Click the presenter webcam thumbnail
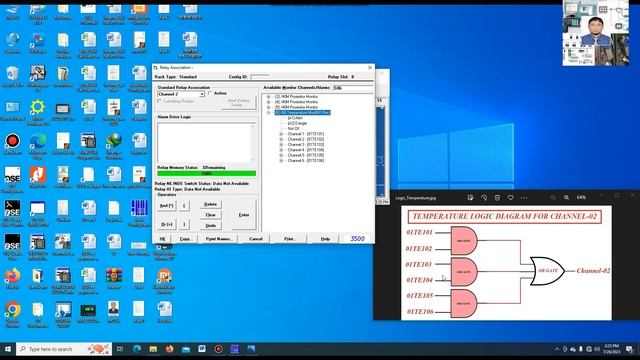Viewport: 640px width, 360px height. click(x=596, y=33)
